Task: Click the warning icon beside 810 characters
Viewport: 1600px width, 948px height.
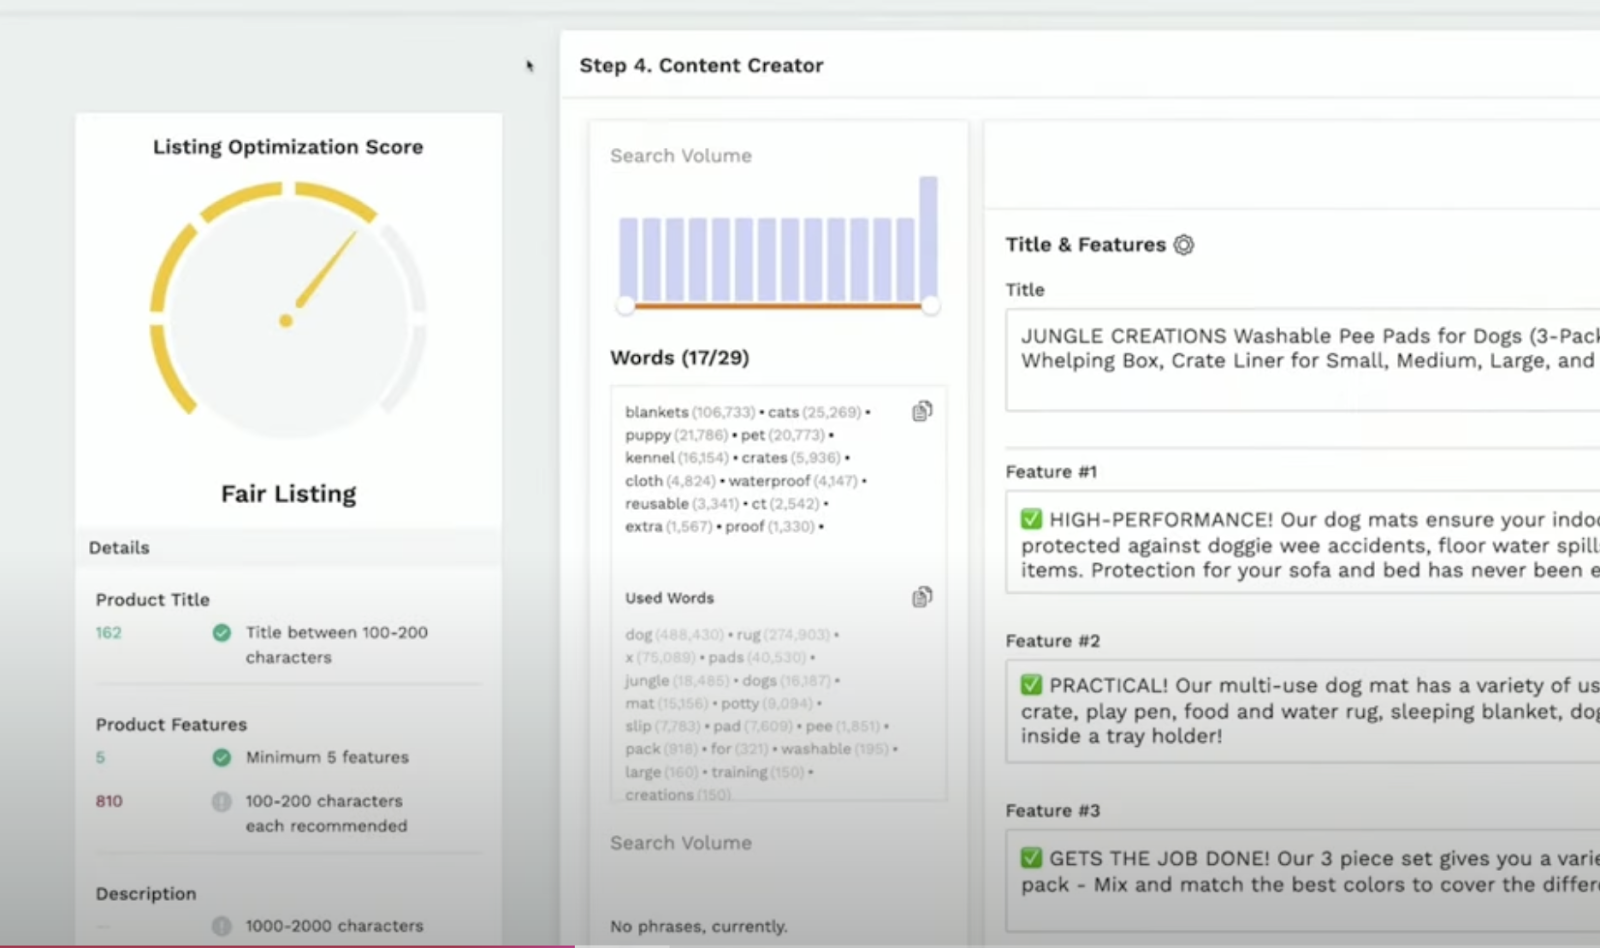Action: tap(222, 800)
